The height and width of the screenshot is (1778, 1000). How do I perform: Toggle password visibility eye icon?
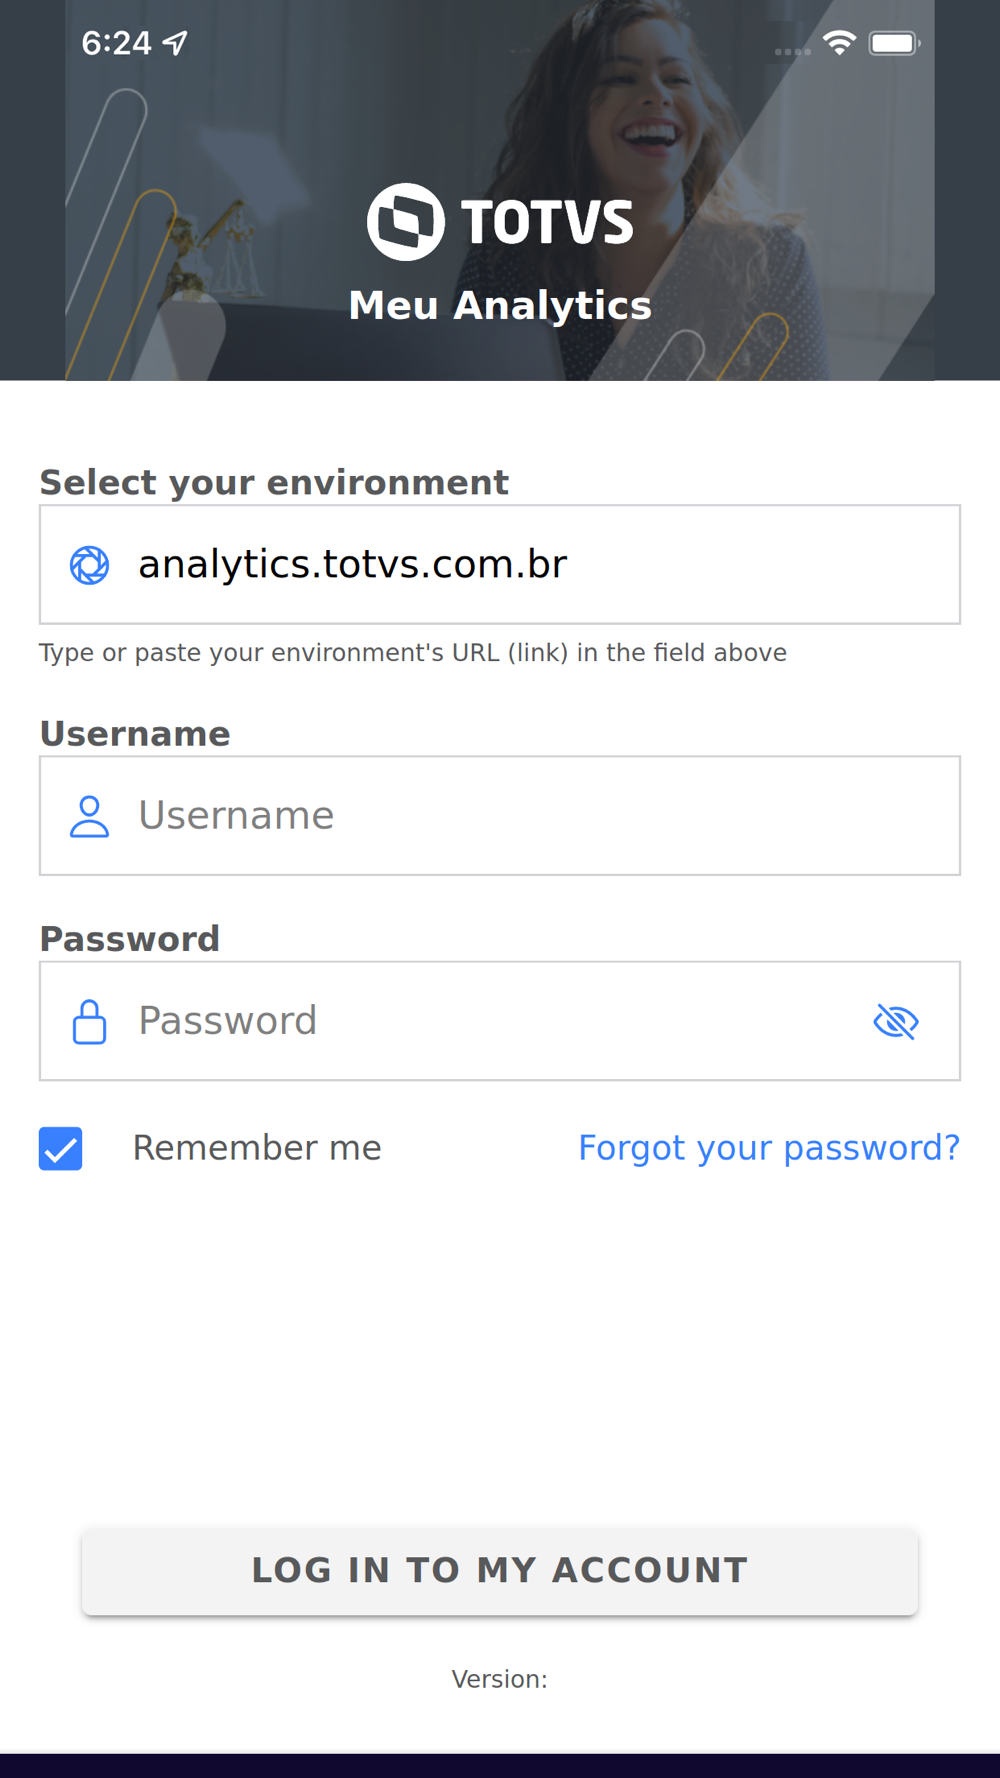[x=895, y=1021]
